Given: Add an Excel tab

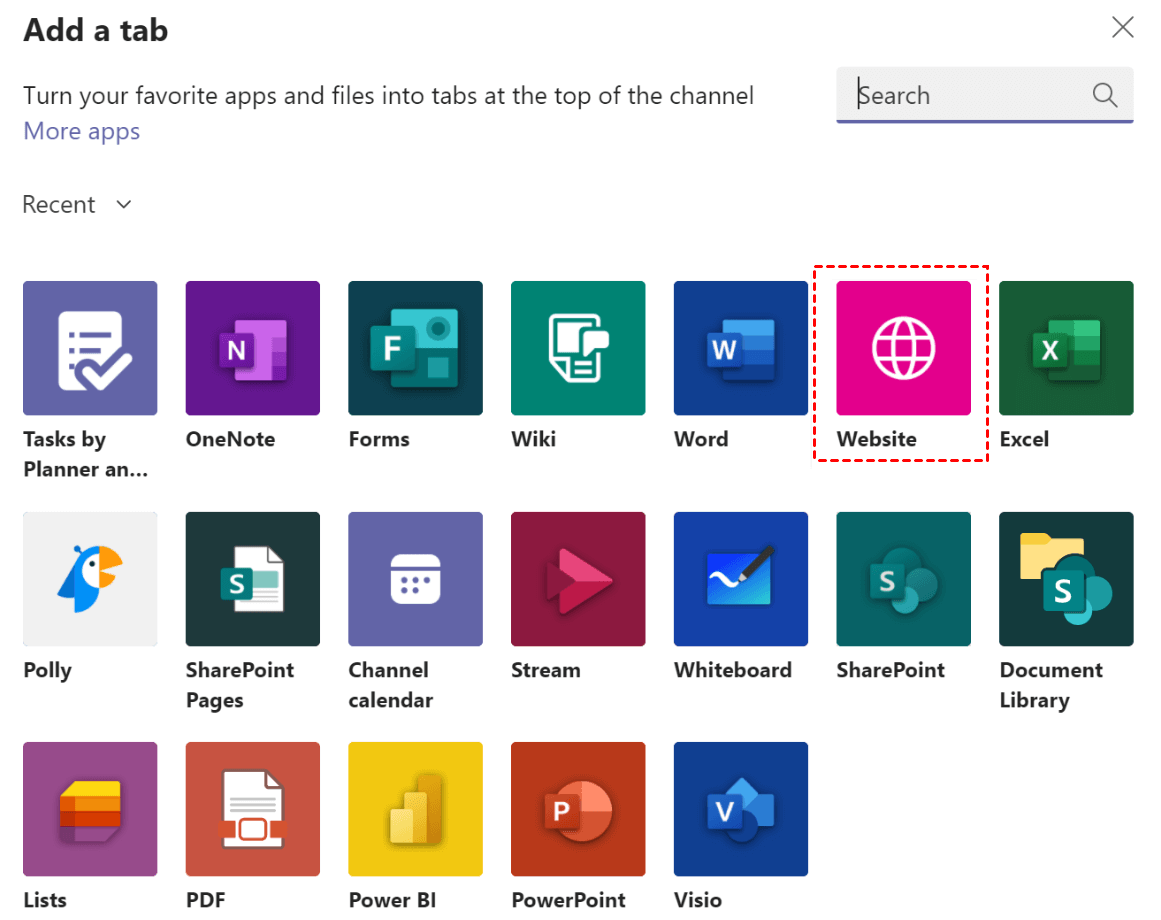Looking at the screenshot, I should coord(1066,348).
